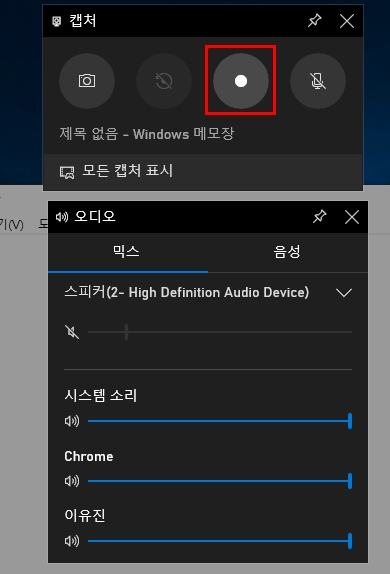The width and height of the screenshot is (390, 574).
Task: Unmute the speaker master volume
Action: (72, 332)
